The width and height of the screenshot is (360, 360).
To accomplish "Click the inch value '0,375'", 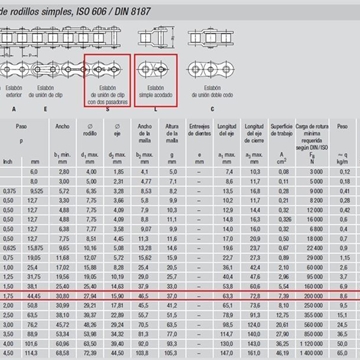I will click(9, 191).
